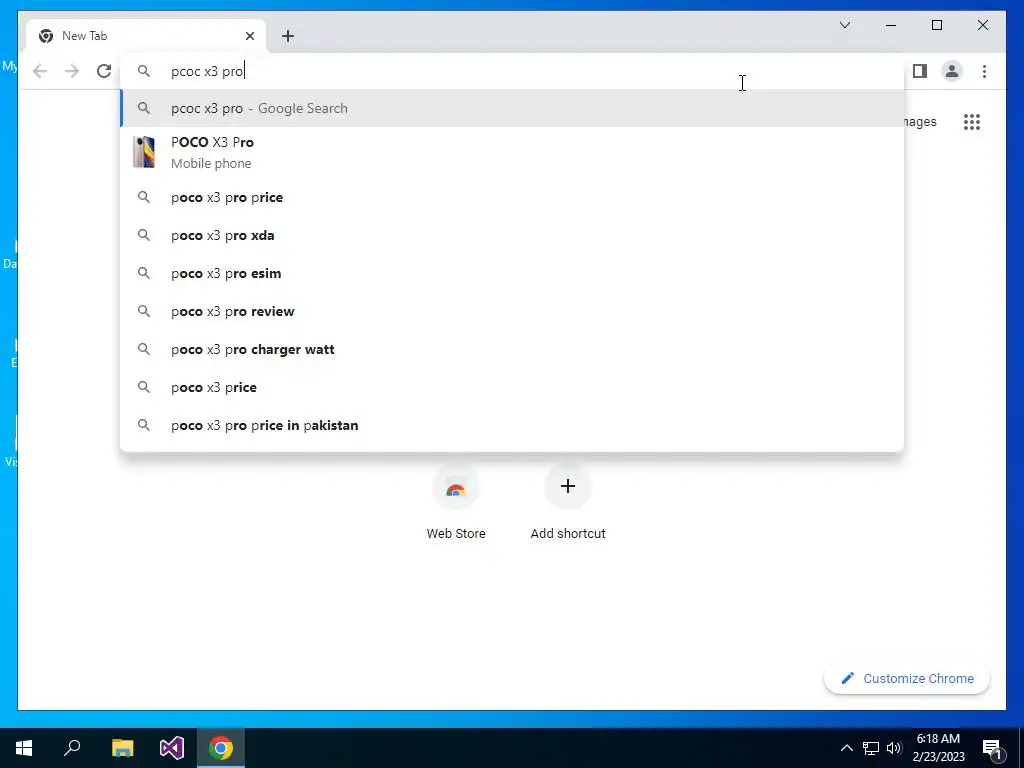Click the Chrome taskbar icon
Viewport: 1024px width, 768px height.
221,748
